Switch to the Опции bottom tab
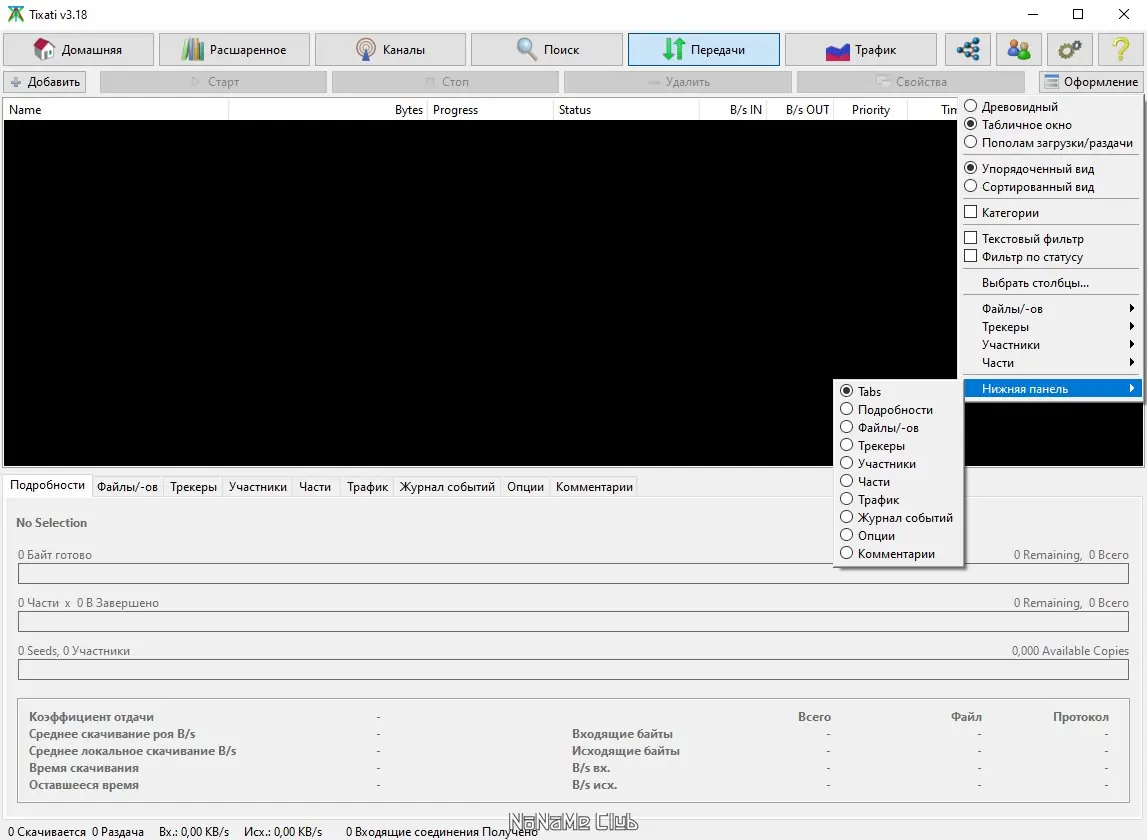The width and height of the screenshot is (1147, 840). coord(525,487)
